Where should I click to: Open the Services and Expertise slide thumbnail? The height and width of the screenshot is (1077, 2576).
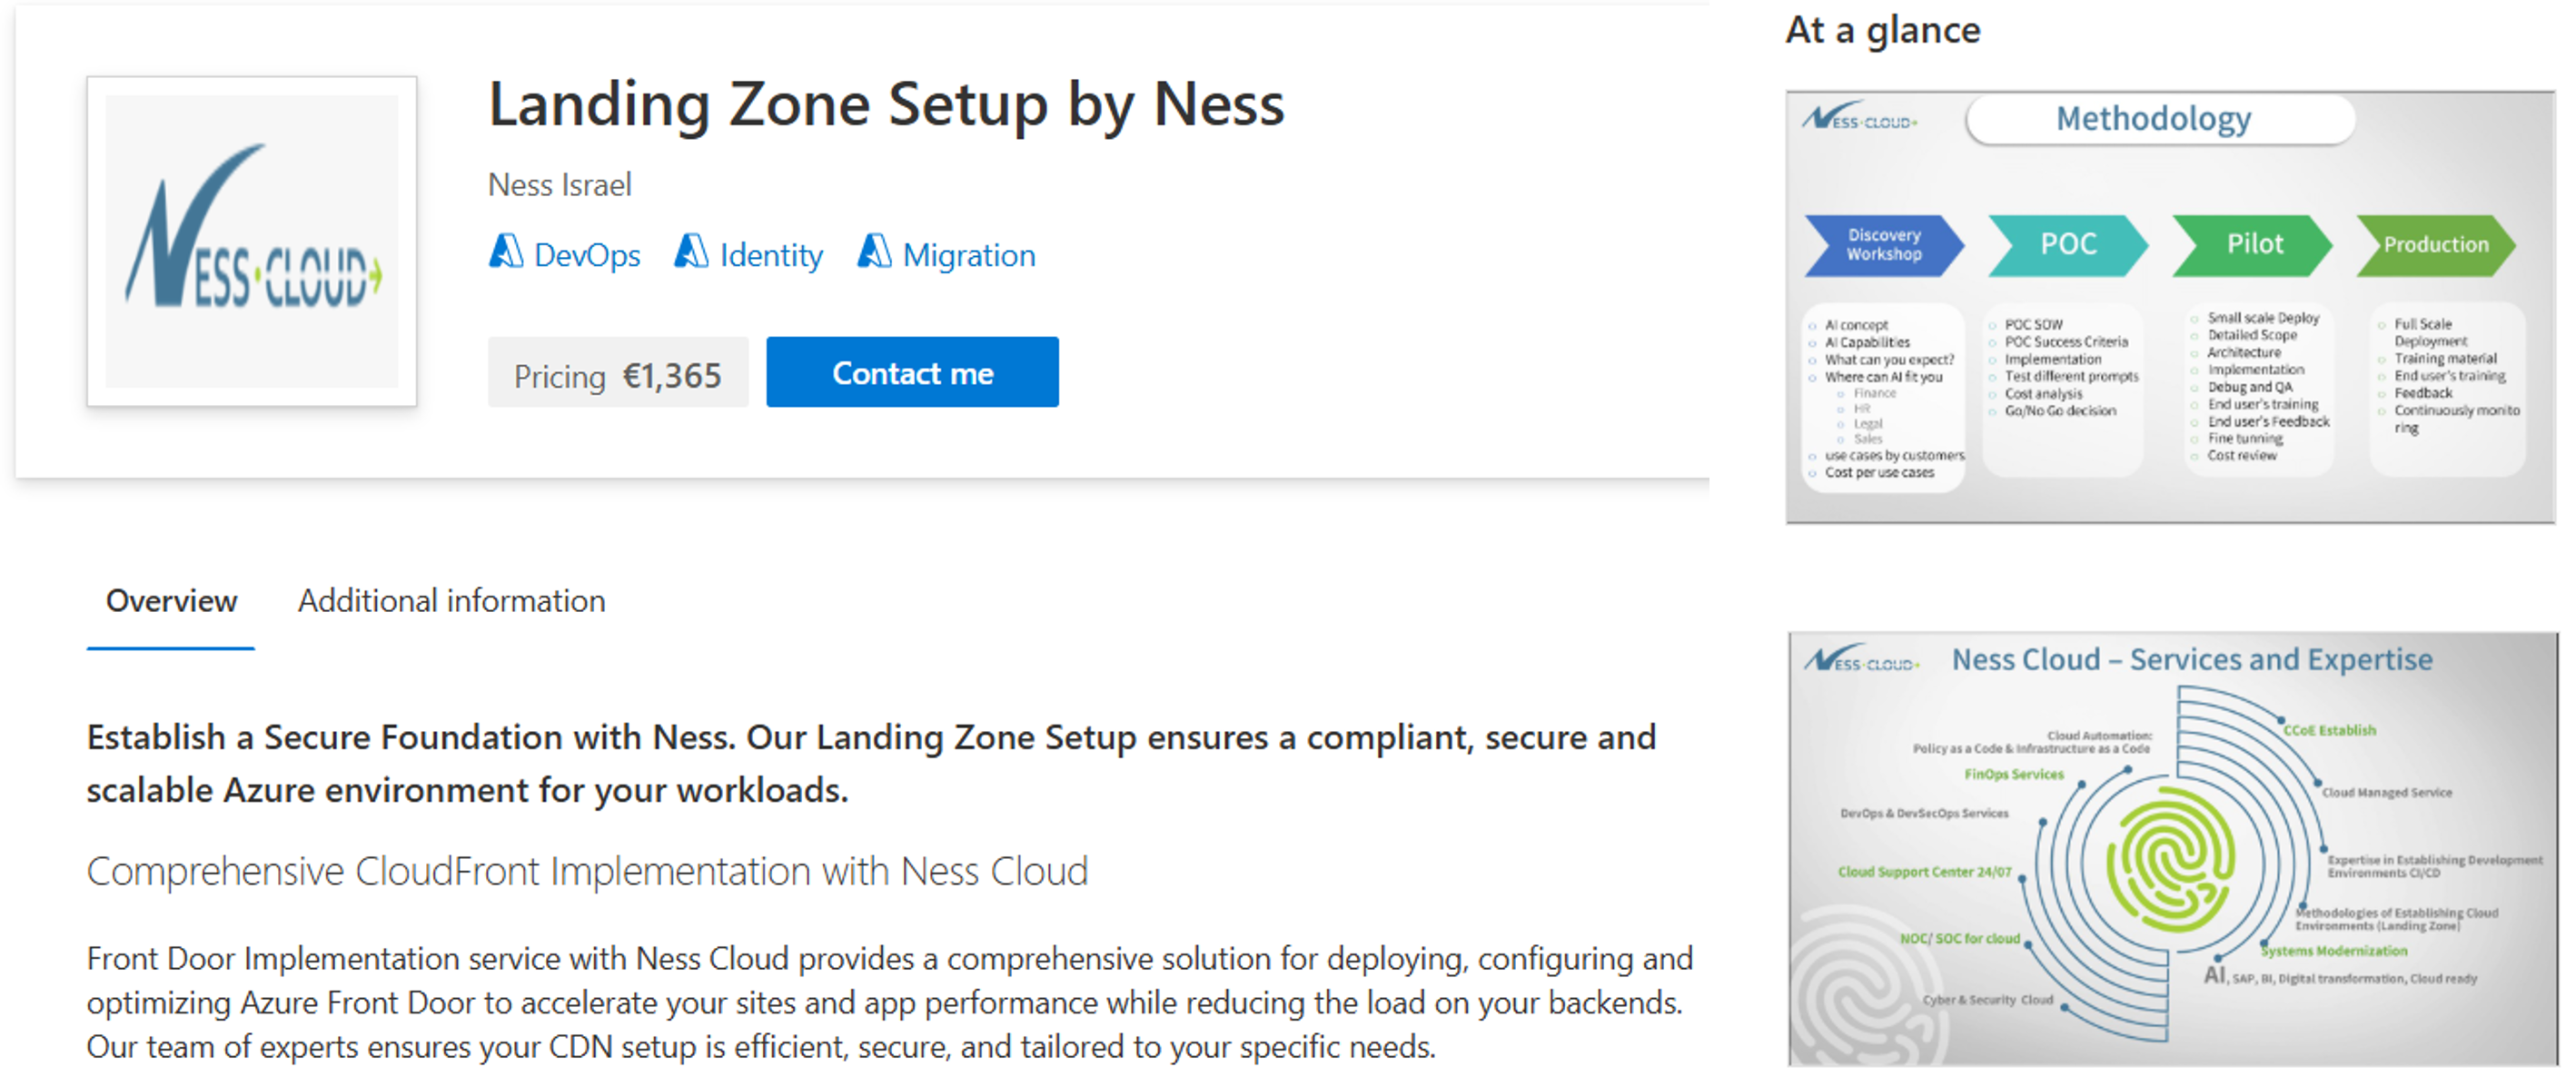(2172, 848)
